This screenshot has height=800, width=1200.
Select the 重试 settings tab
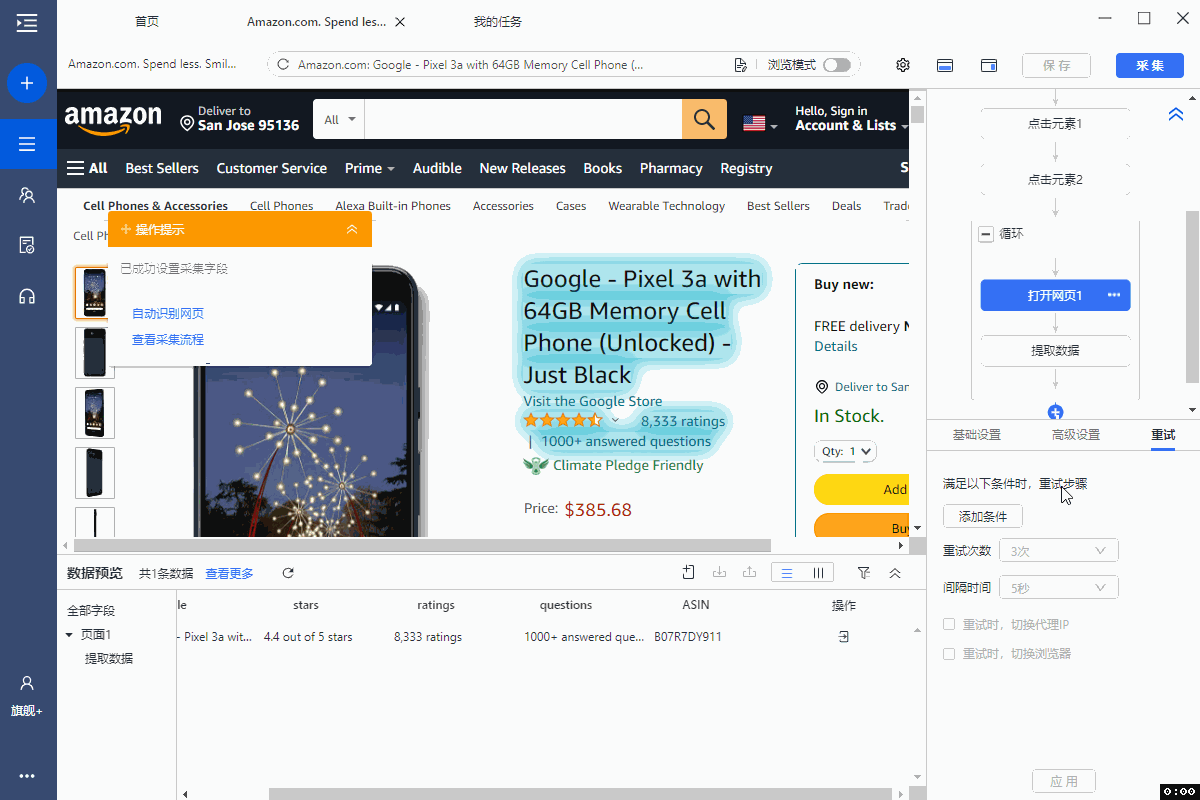1163,435
